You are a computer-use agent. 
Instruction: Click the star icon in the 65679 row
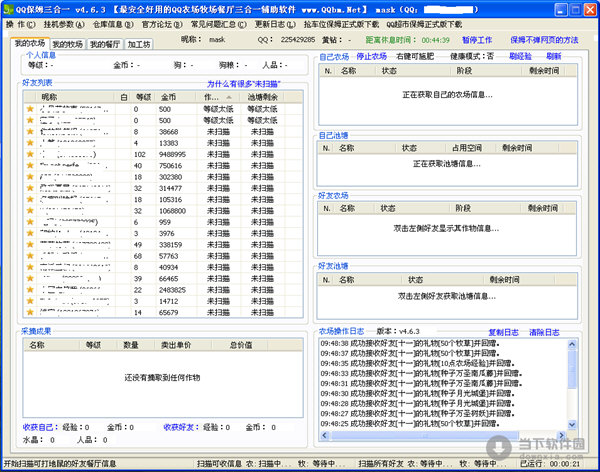coord(30,312)
